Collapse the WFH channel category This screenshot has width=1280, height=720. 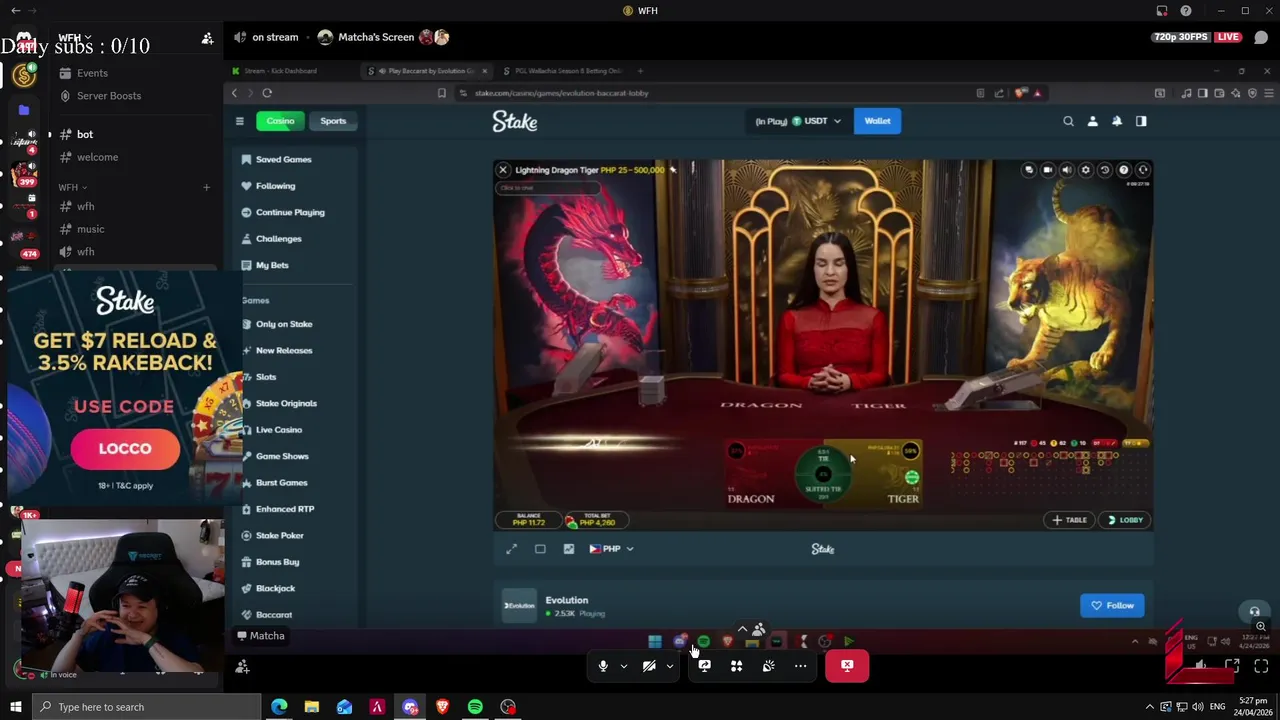(x=72, y=187)
